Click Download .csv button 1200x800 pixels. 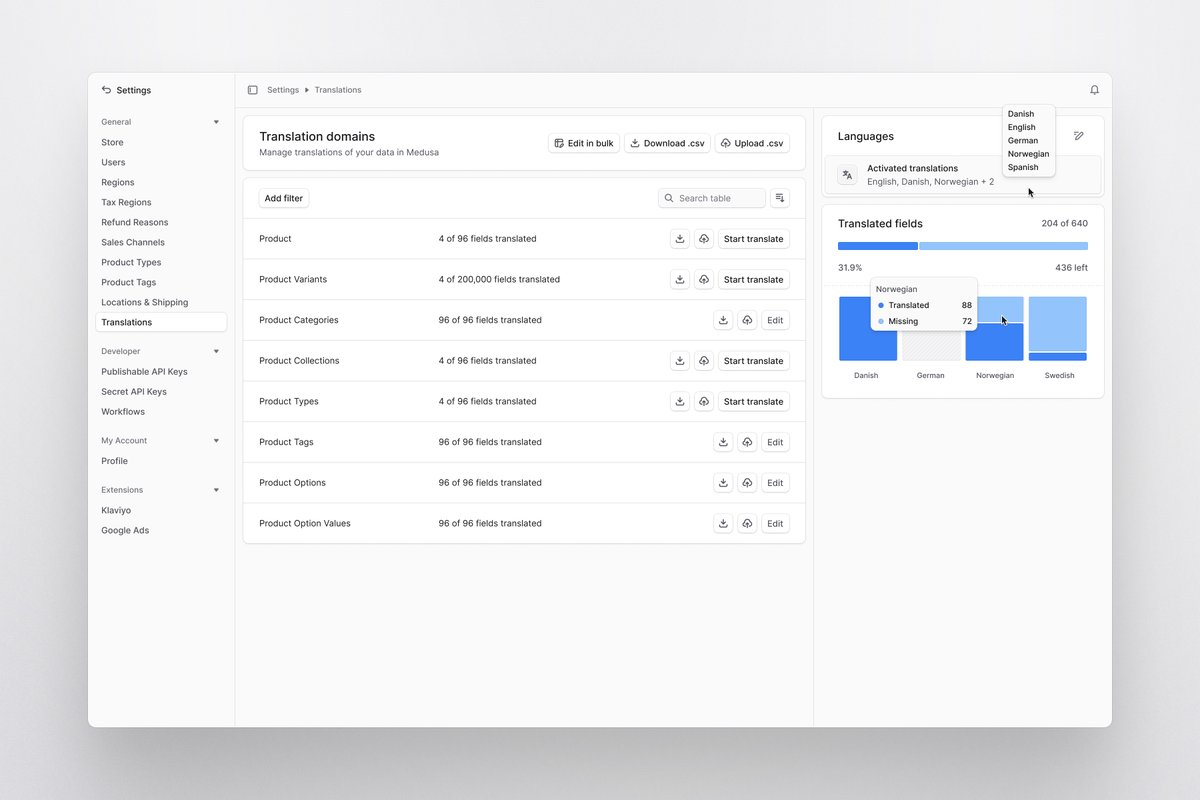coord(667,143)
